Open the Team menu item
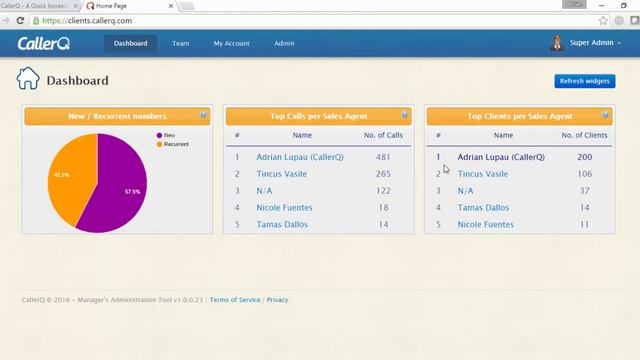This screenshot has width=640, height=360. point(180,43)
